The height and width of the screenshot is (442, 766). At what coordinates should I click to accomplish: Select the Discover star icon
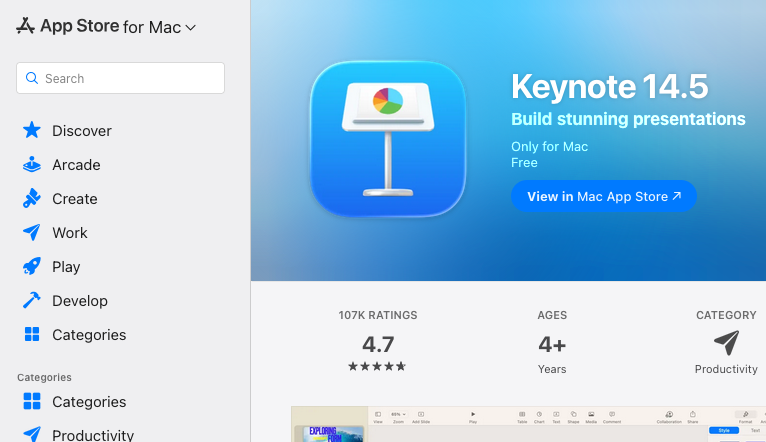(32, 130)
